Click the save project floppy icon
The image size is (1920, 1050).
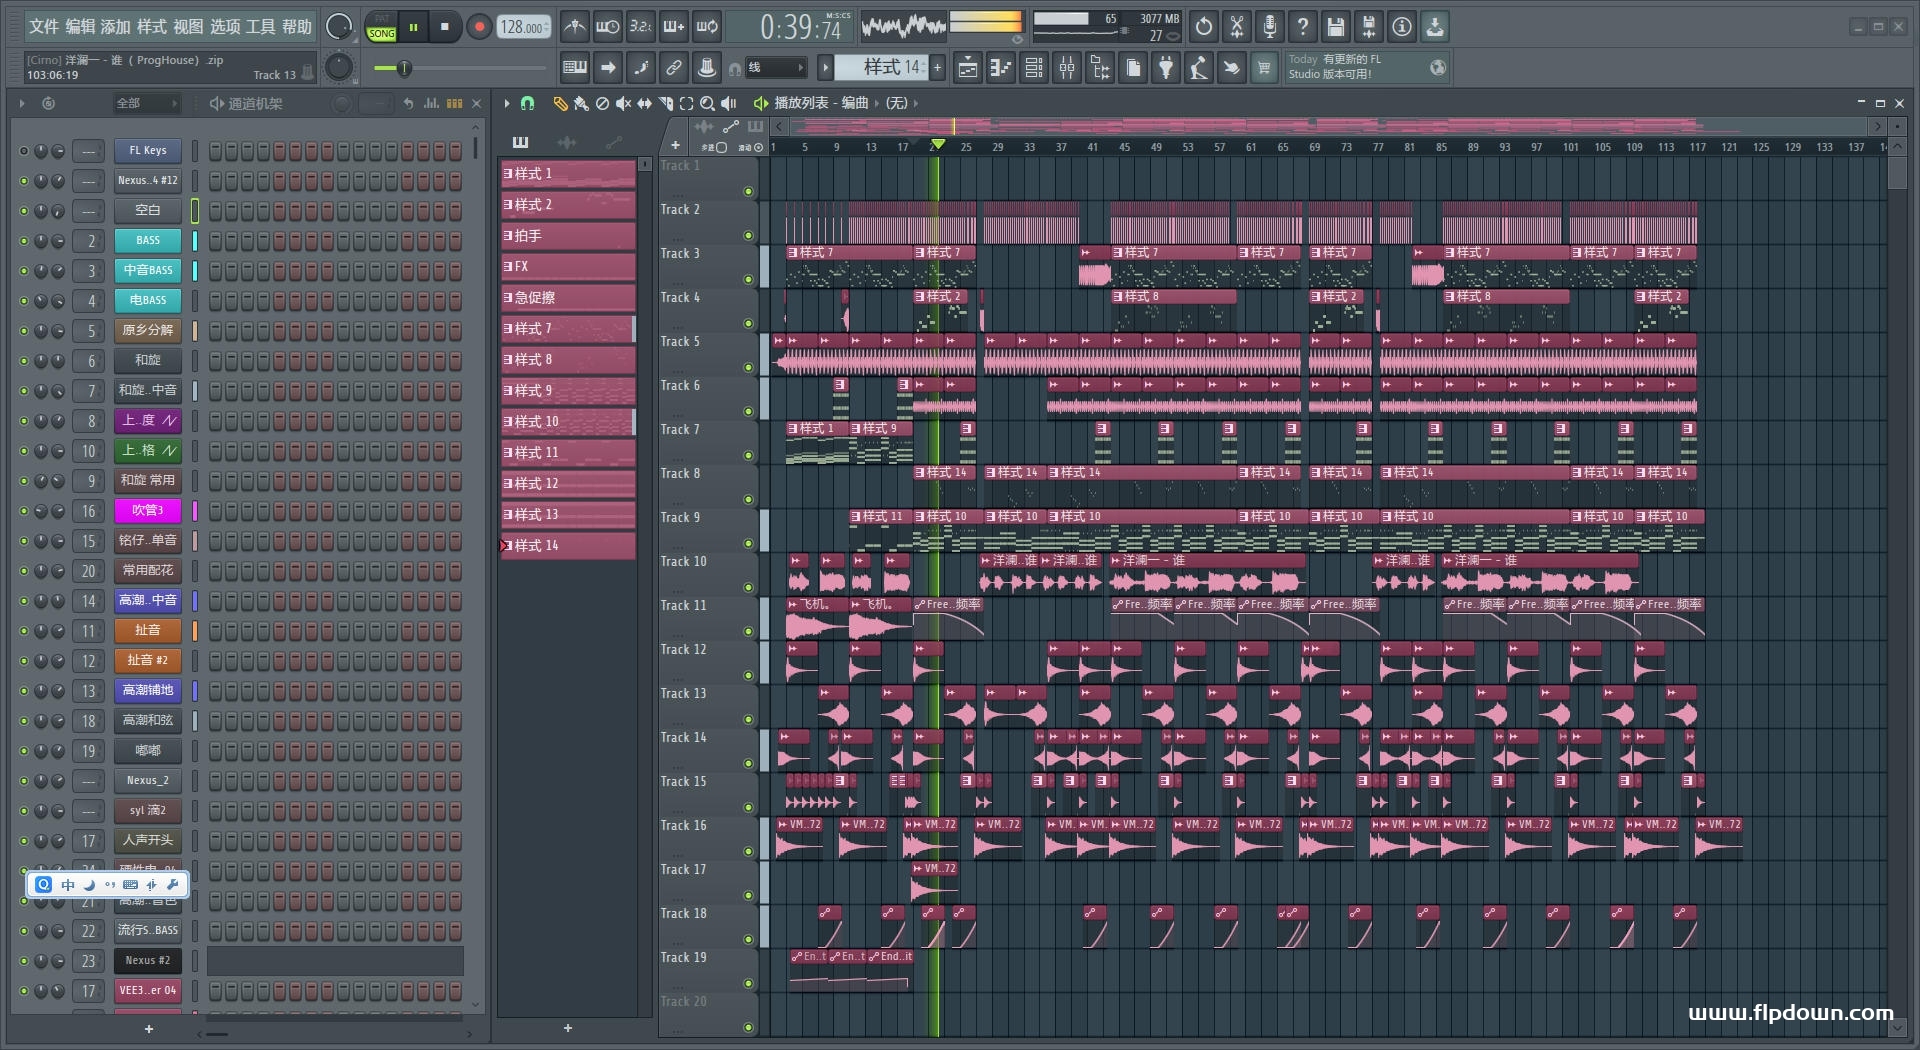click(1335, 27)
